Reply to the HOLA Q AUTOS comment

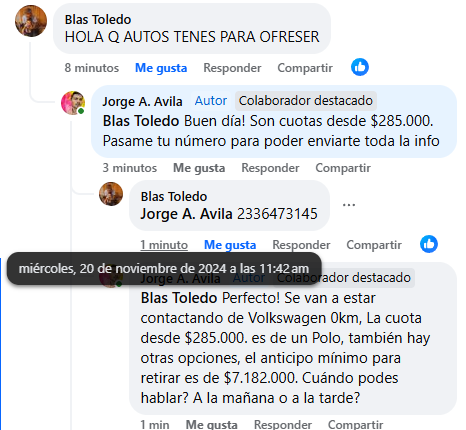point(232,68)
